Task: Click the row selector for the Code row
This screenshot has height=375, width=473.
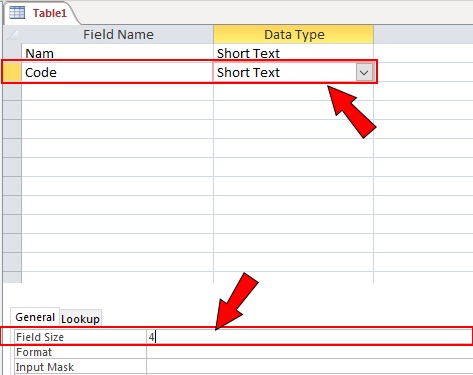Action: coord(12,72)
